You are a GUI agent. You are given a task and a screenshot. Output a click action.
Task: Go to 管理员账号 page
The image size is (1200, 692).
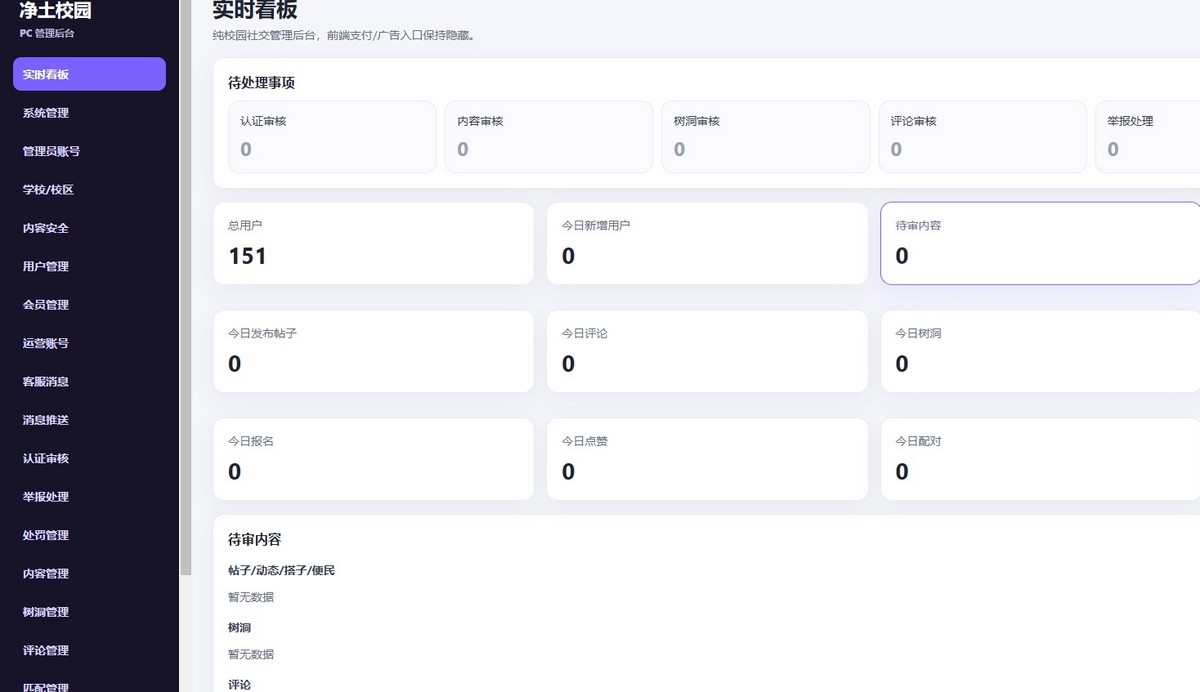coord(89,151)
